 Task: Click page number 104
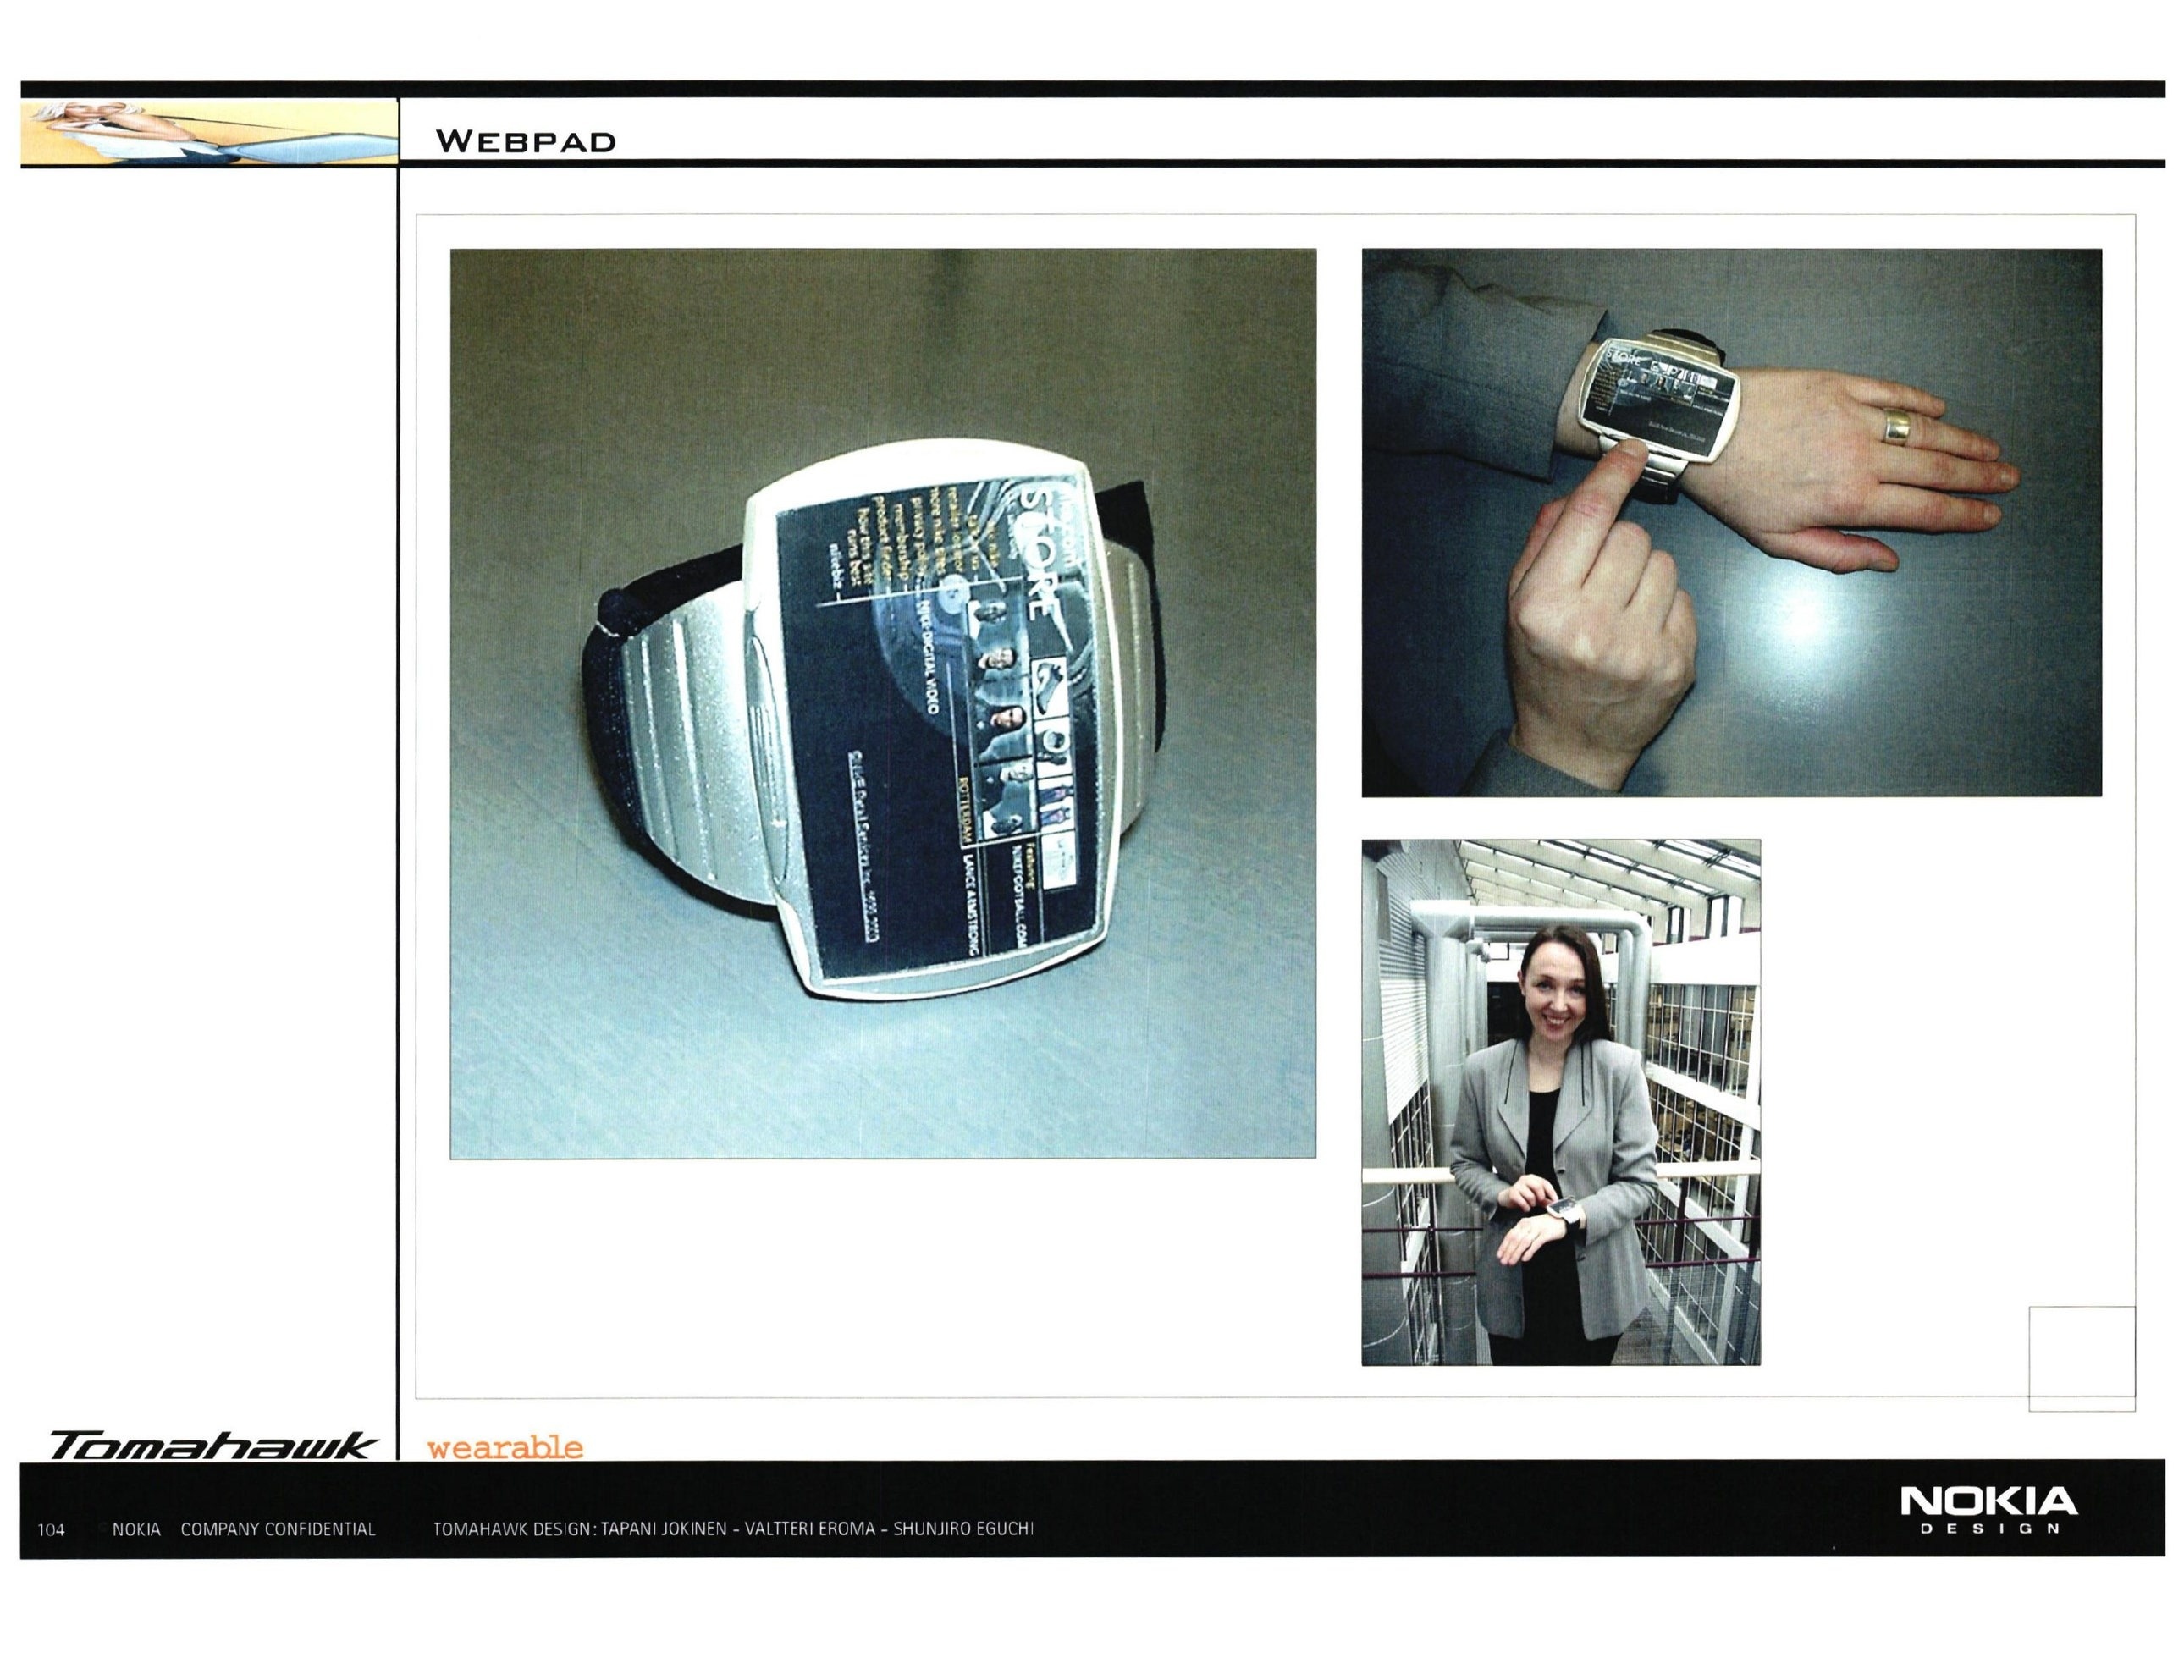[x=51, y=1529]
